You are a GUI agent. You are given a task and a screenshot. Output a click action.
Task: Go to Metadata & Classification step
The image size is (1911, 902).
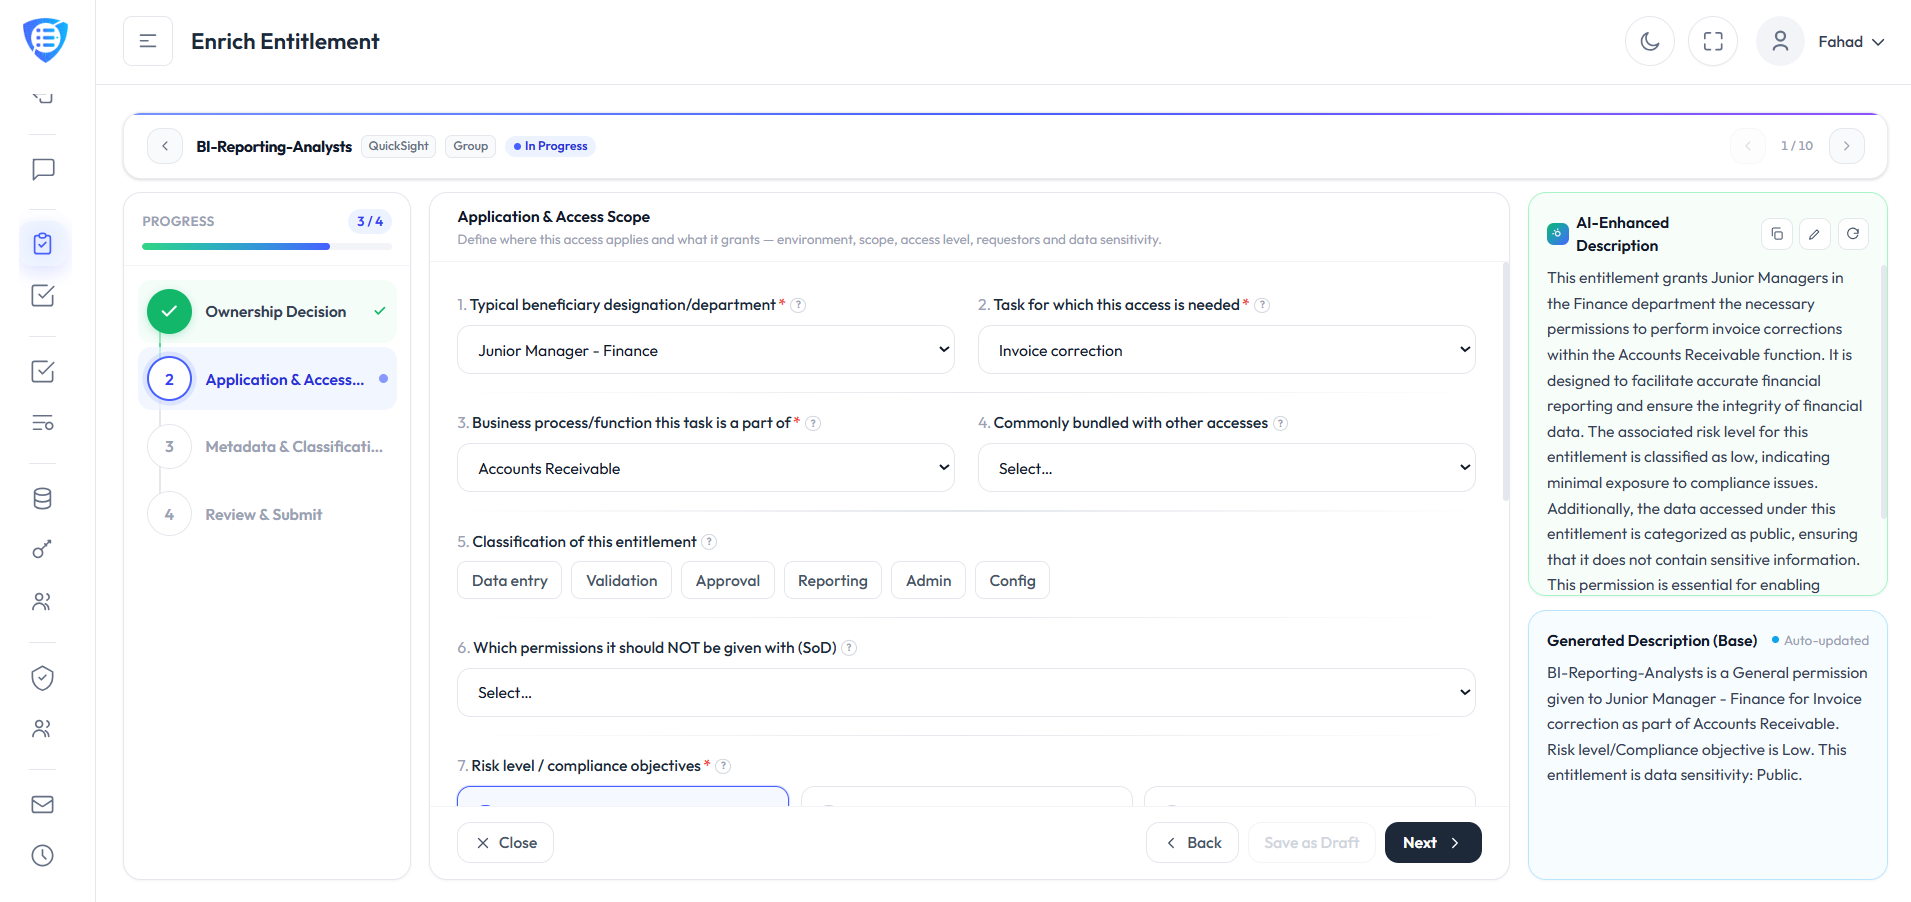click(268, 447)
